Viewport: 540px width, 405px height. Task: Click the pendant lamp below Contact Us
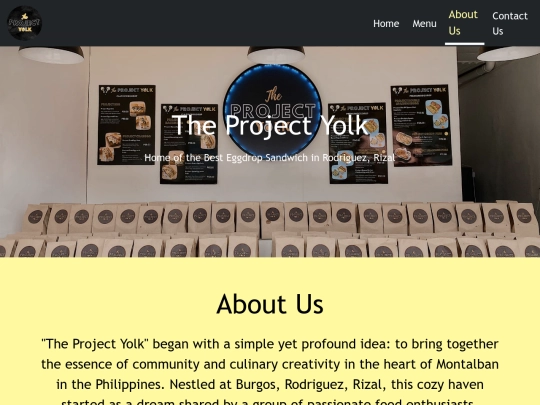(509, 54)
